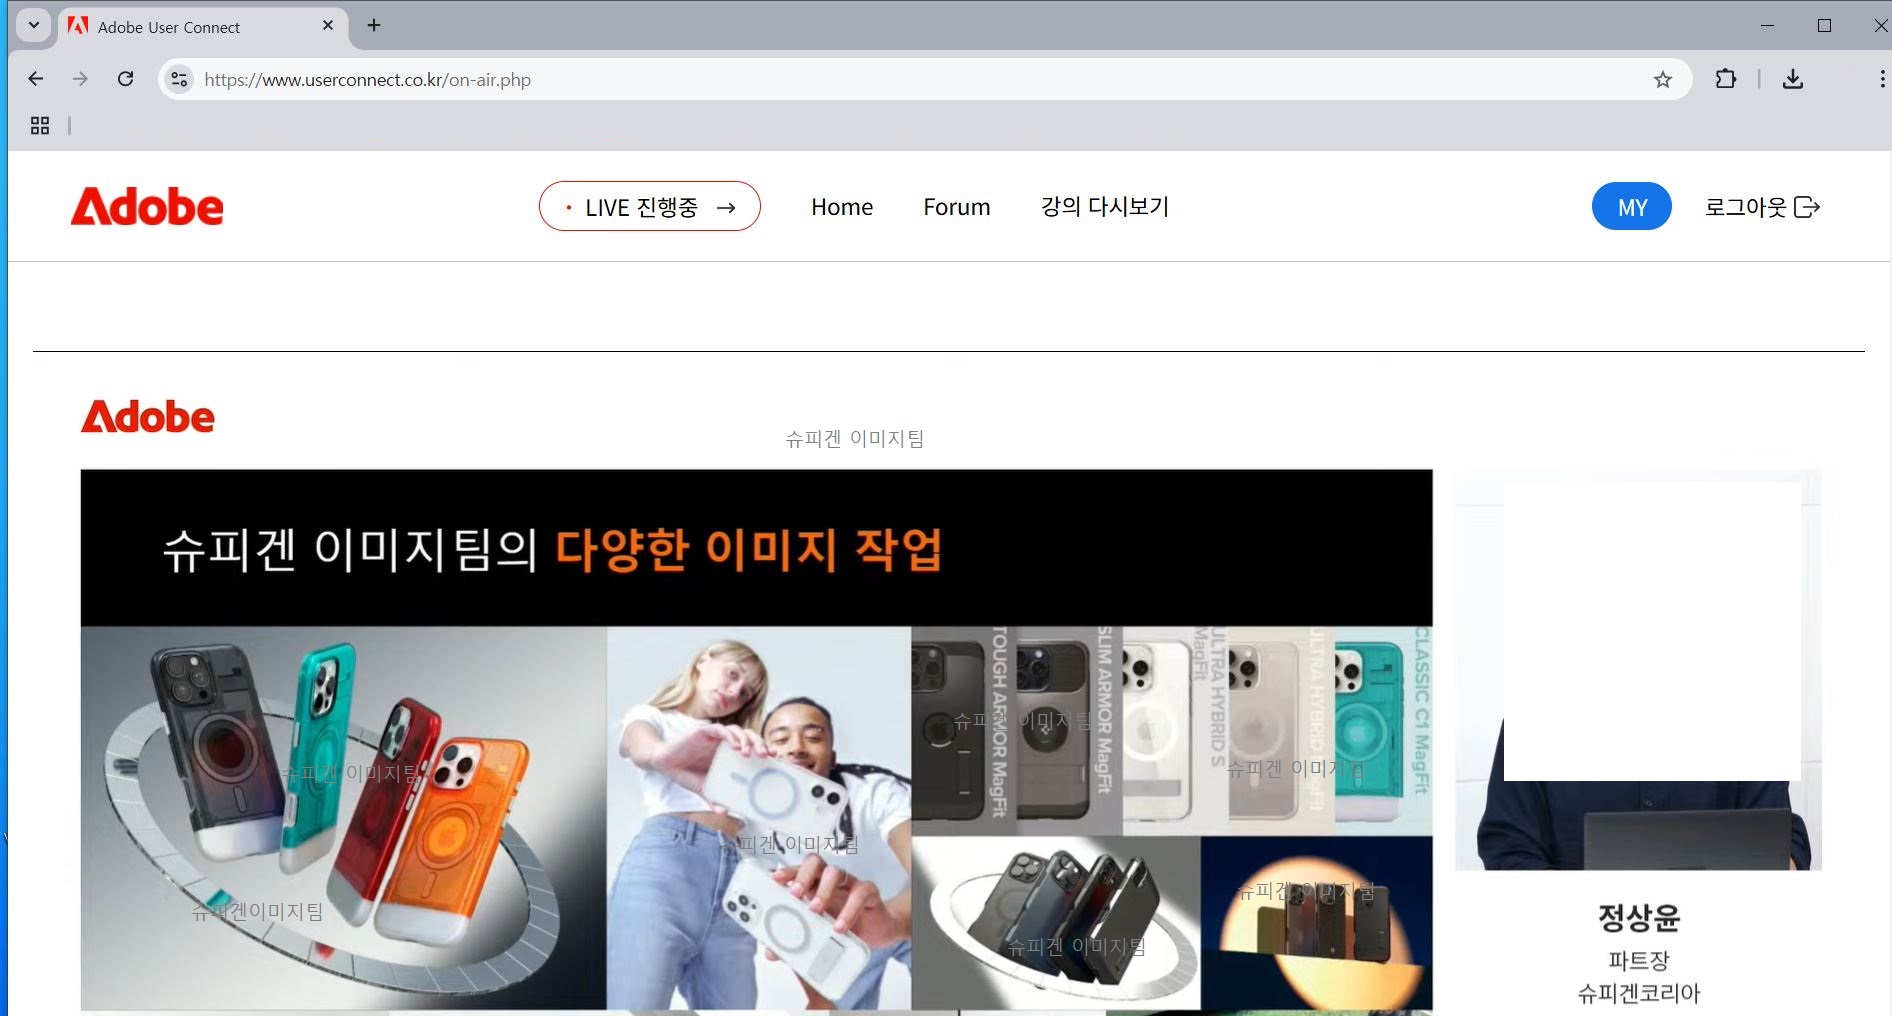Open a new browser tab

(x=374, y=25)
